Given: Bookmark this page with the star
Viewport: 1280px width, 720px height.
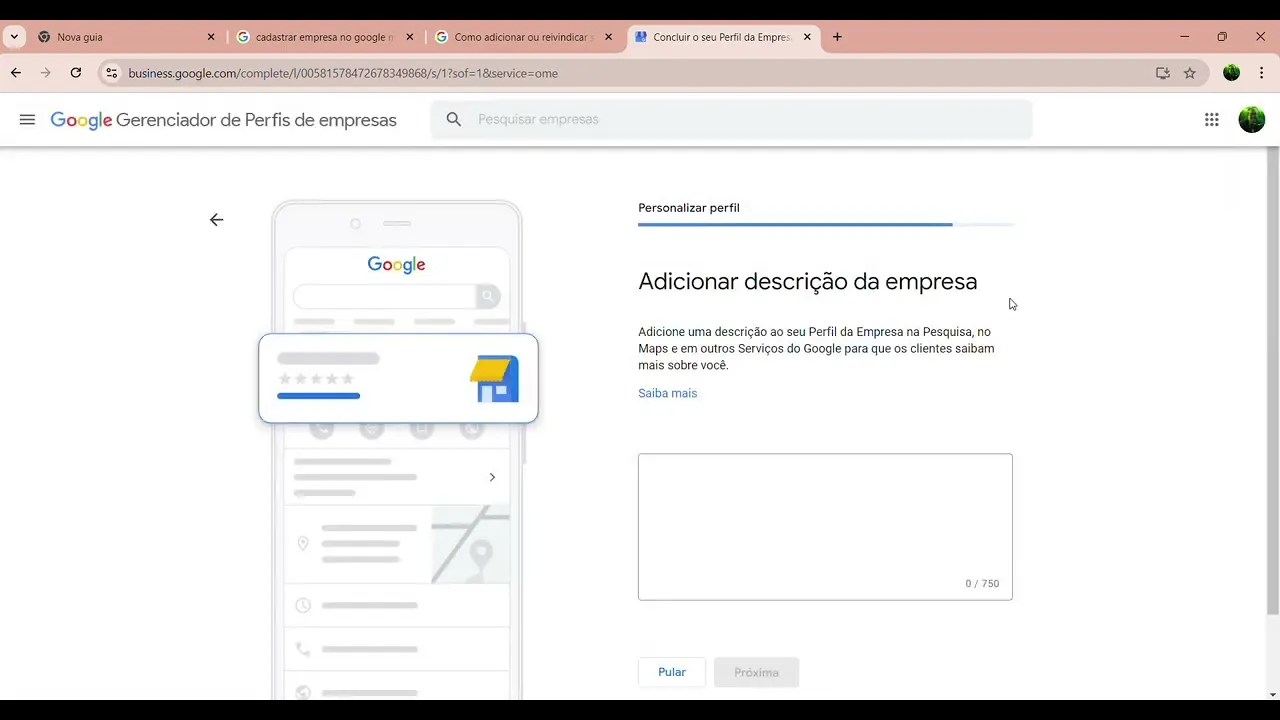Looking at the screenshot, I should [x=1190, y=73].
